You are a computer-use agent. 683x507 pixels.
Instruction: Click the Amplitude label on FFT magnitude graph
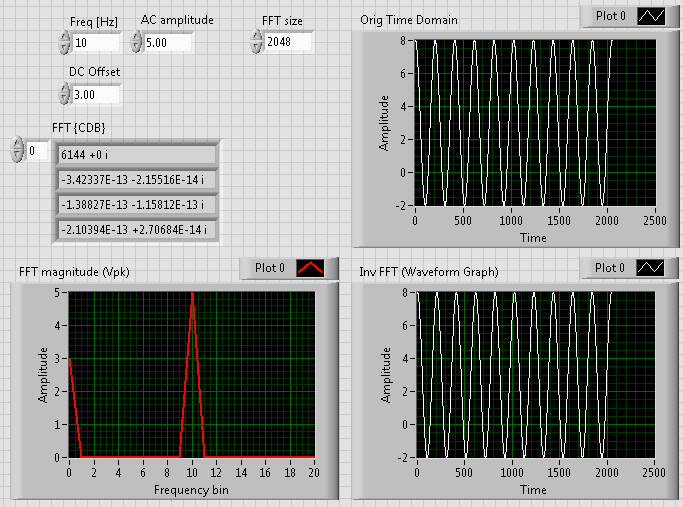pyautogui.click(x=43, y=375)
